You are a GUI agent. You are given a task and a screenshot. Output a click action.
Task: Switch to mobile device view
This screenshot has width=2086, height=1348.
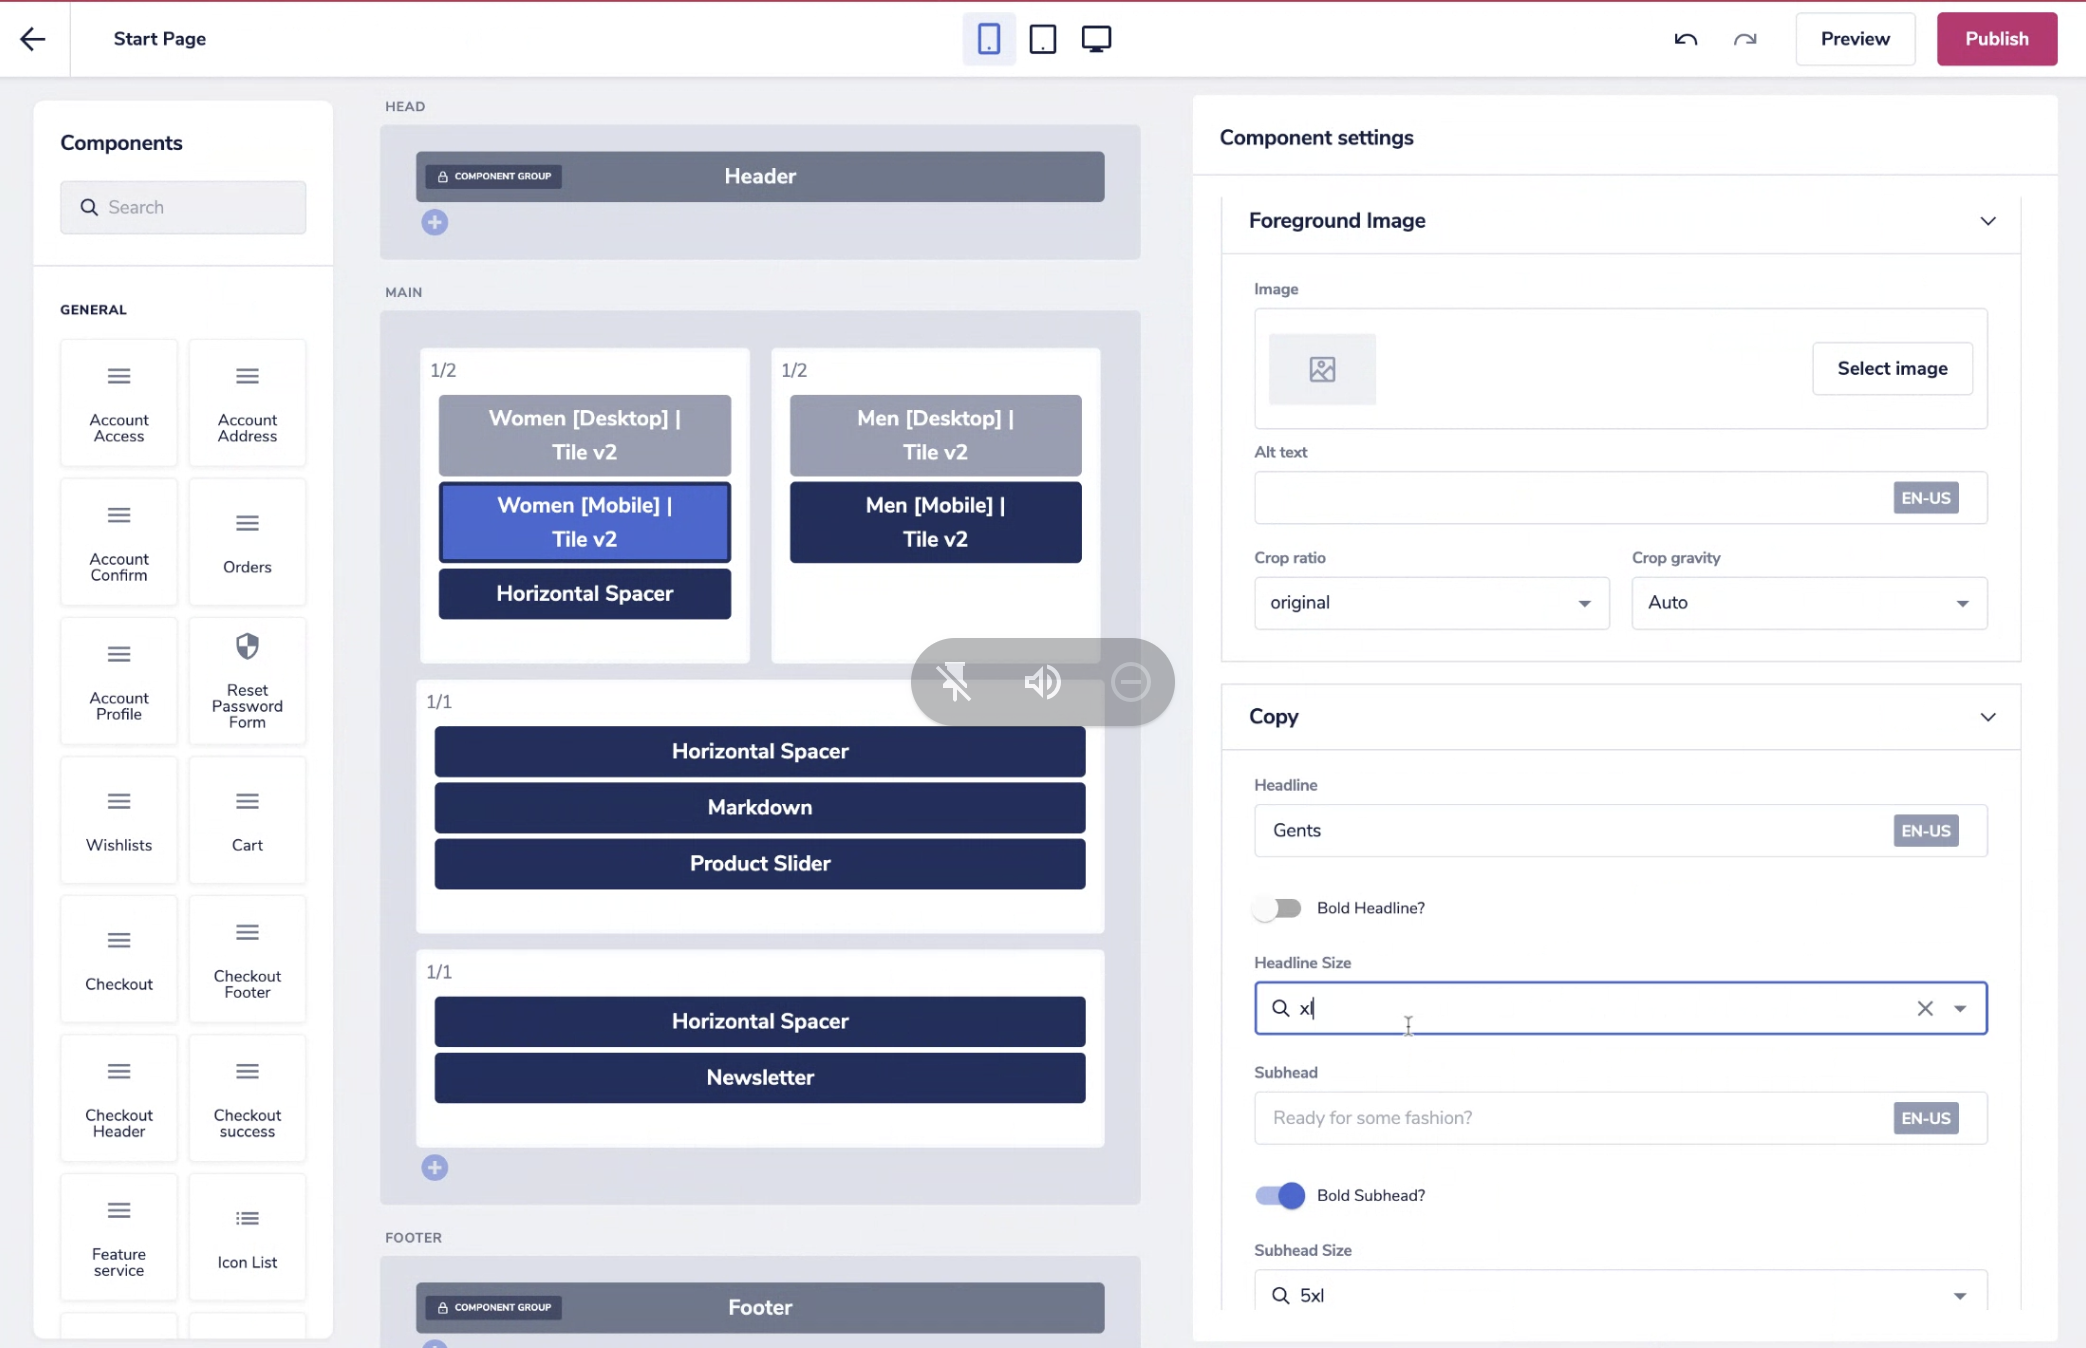click(x=989, y=39)
